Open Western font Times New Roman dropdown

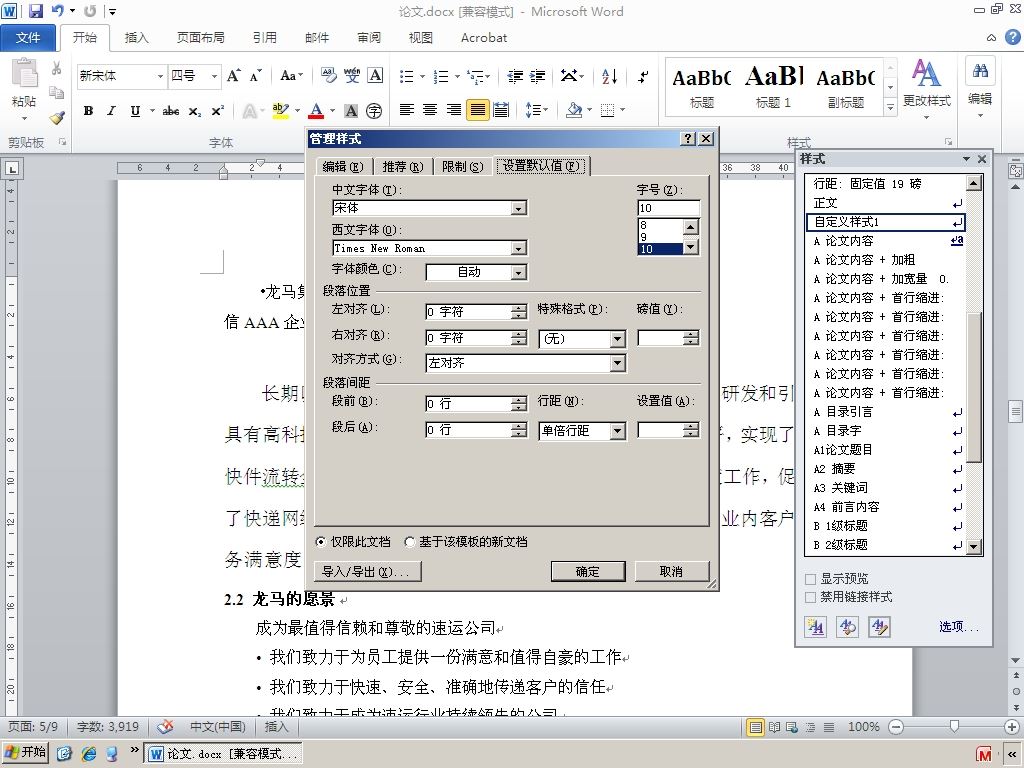coord(519,249)
